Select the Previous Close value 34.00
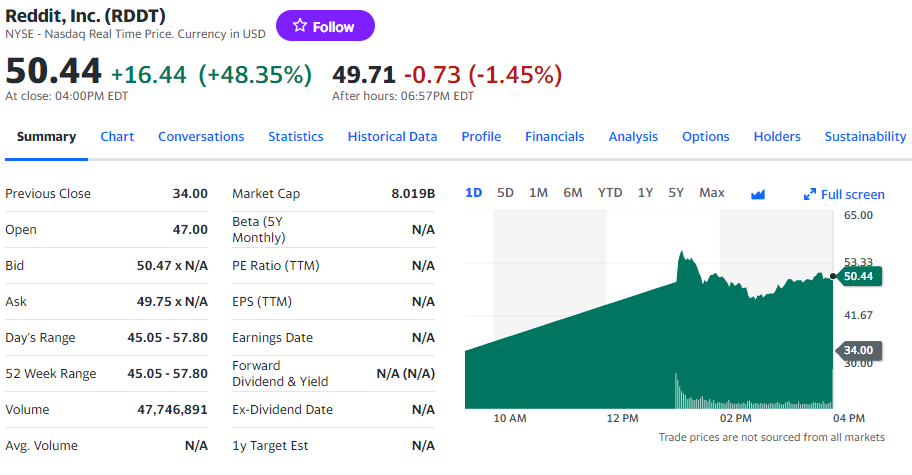This screenshot has width=912, height=475. click(x=190, y=194)
